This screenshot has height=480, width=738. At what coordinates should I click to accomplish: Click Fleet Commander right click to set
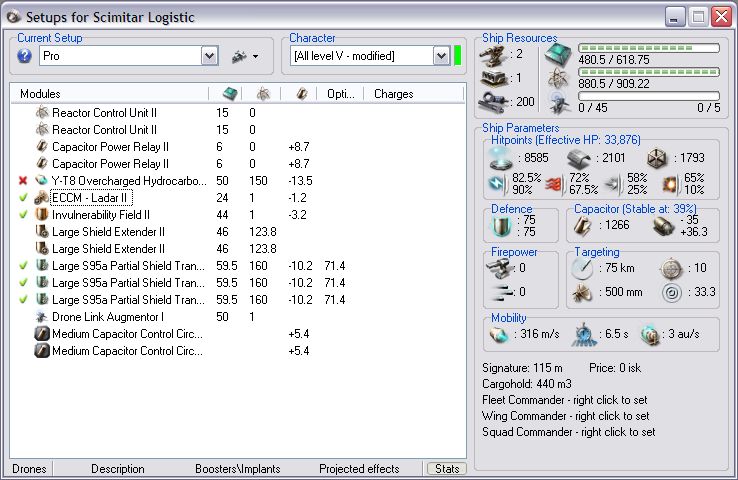[564, 400]
